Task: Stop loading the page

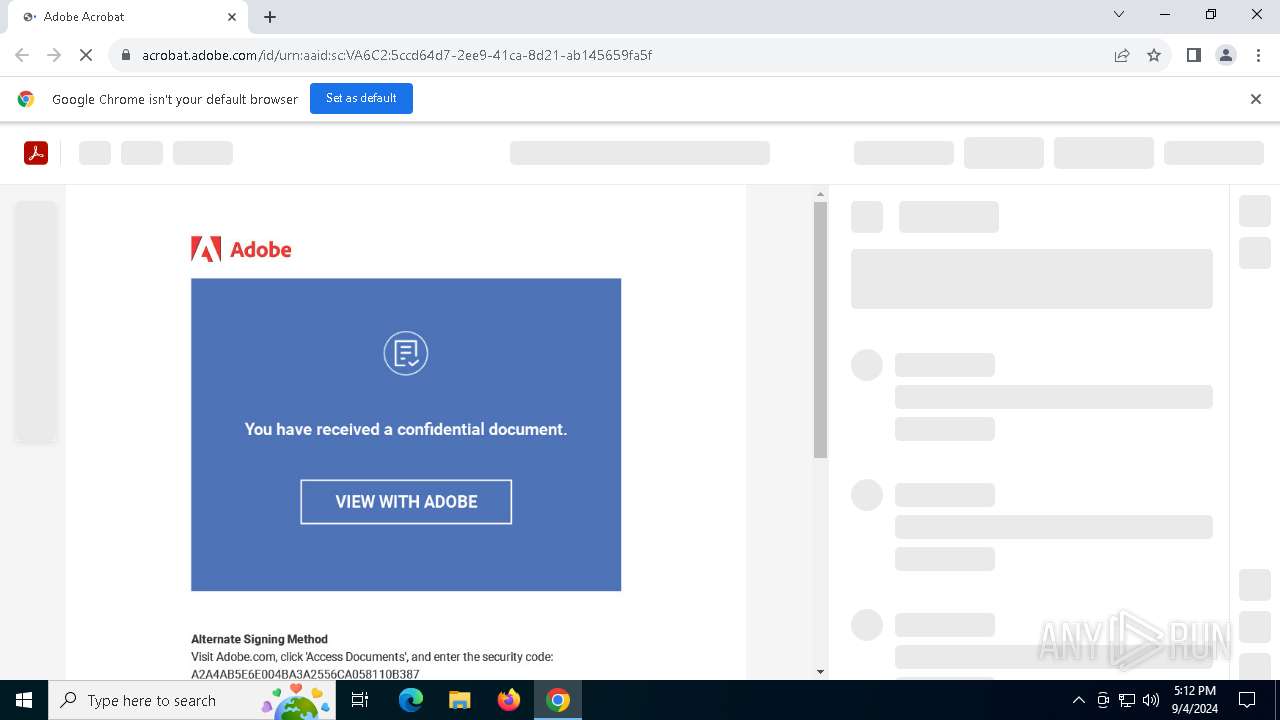Action: (x=86, y=55)
